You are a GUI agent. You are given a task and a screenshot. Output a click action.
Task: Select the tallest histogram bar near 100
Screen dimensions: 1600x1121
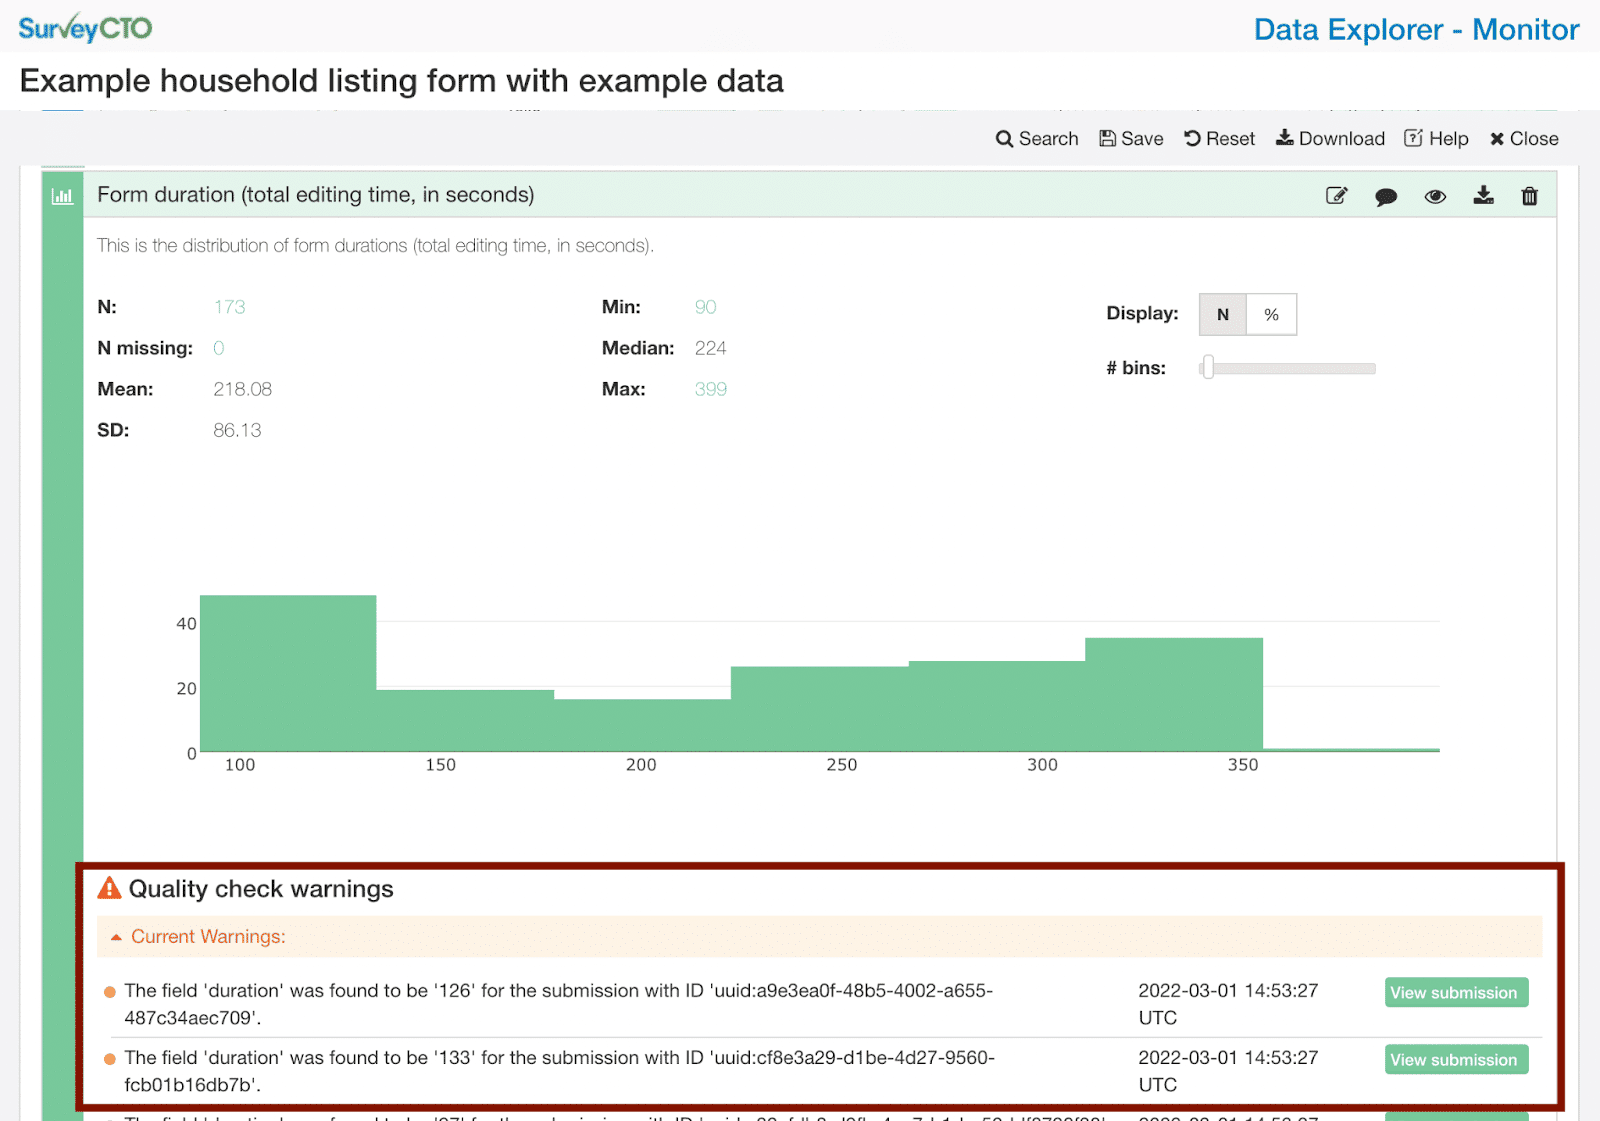(288, 673)
